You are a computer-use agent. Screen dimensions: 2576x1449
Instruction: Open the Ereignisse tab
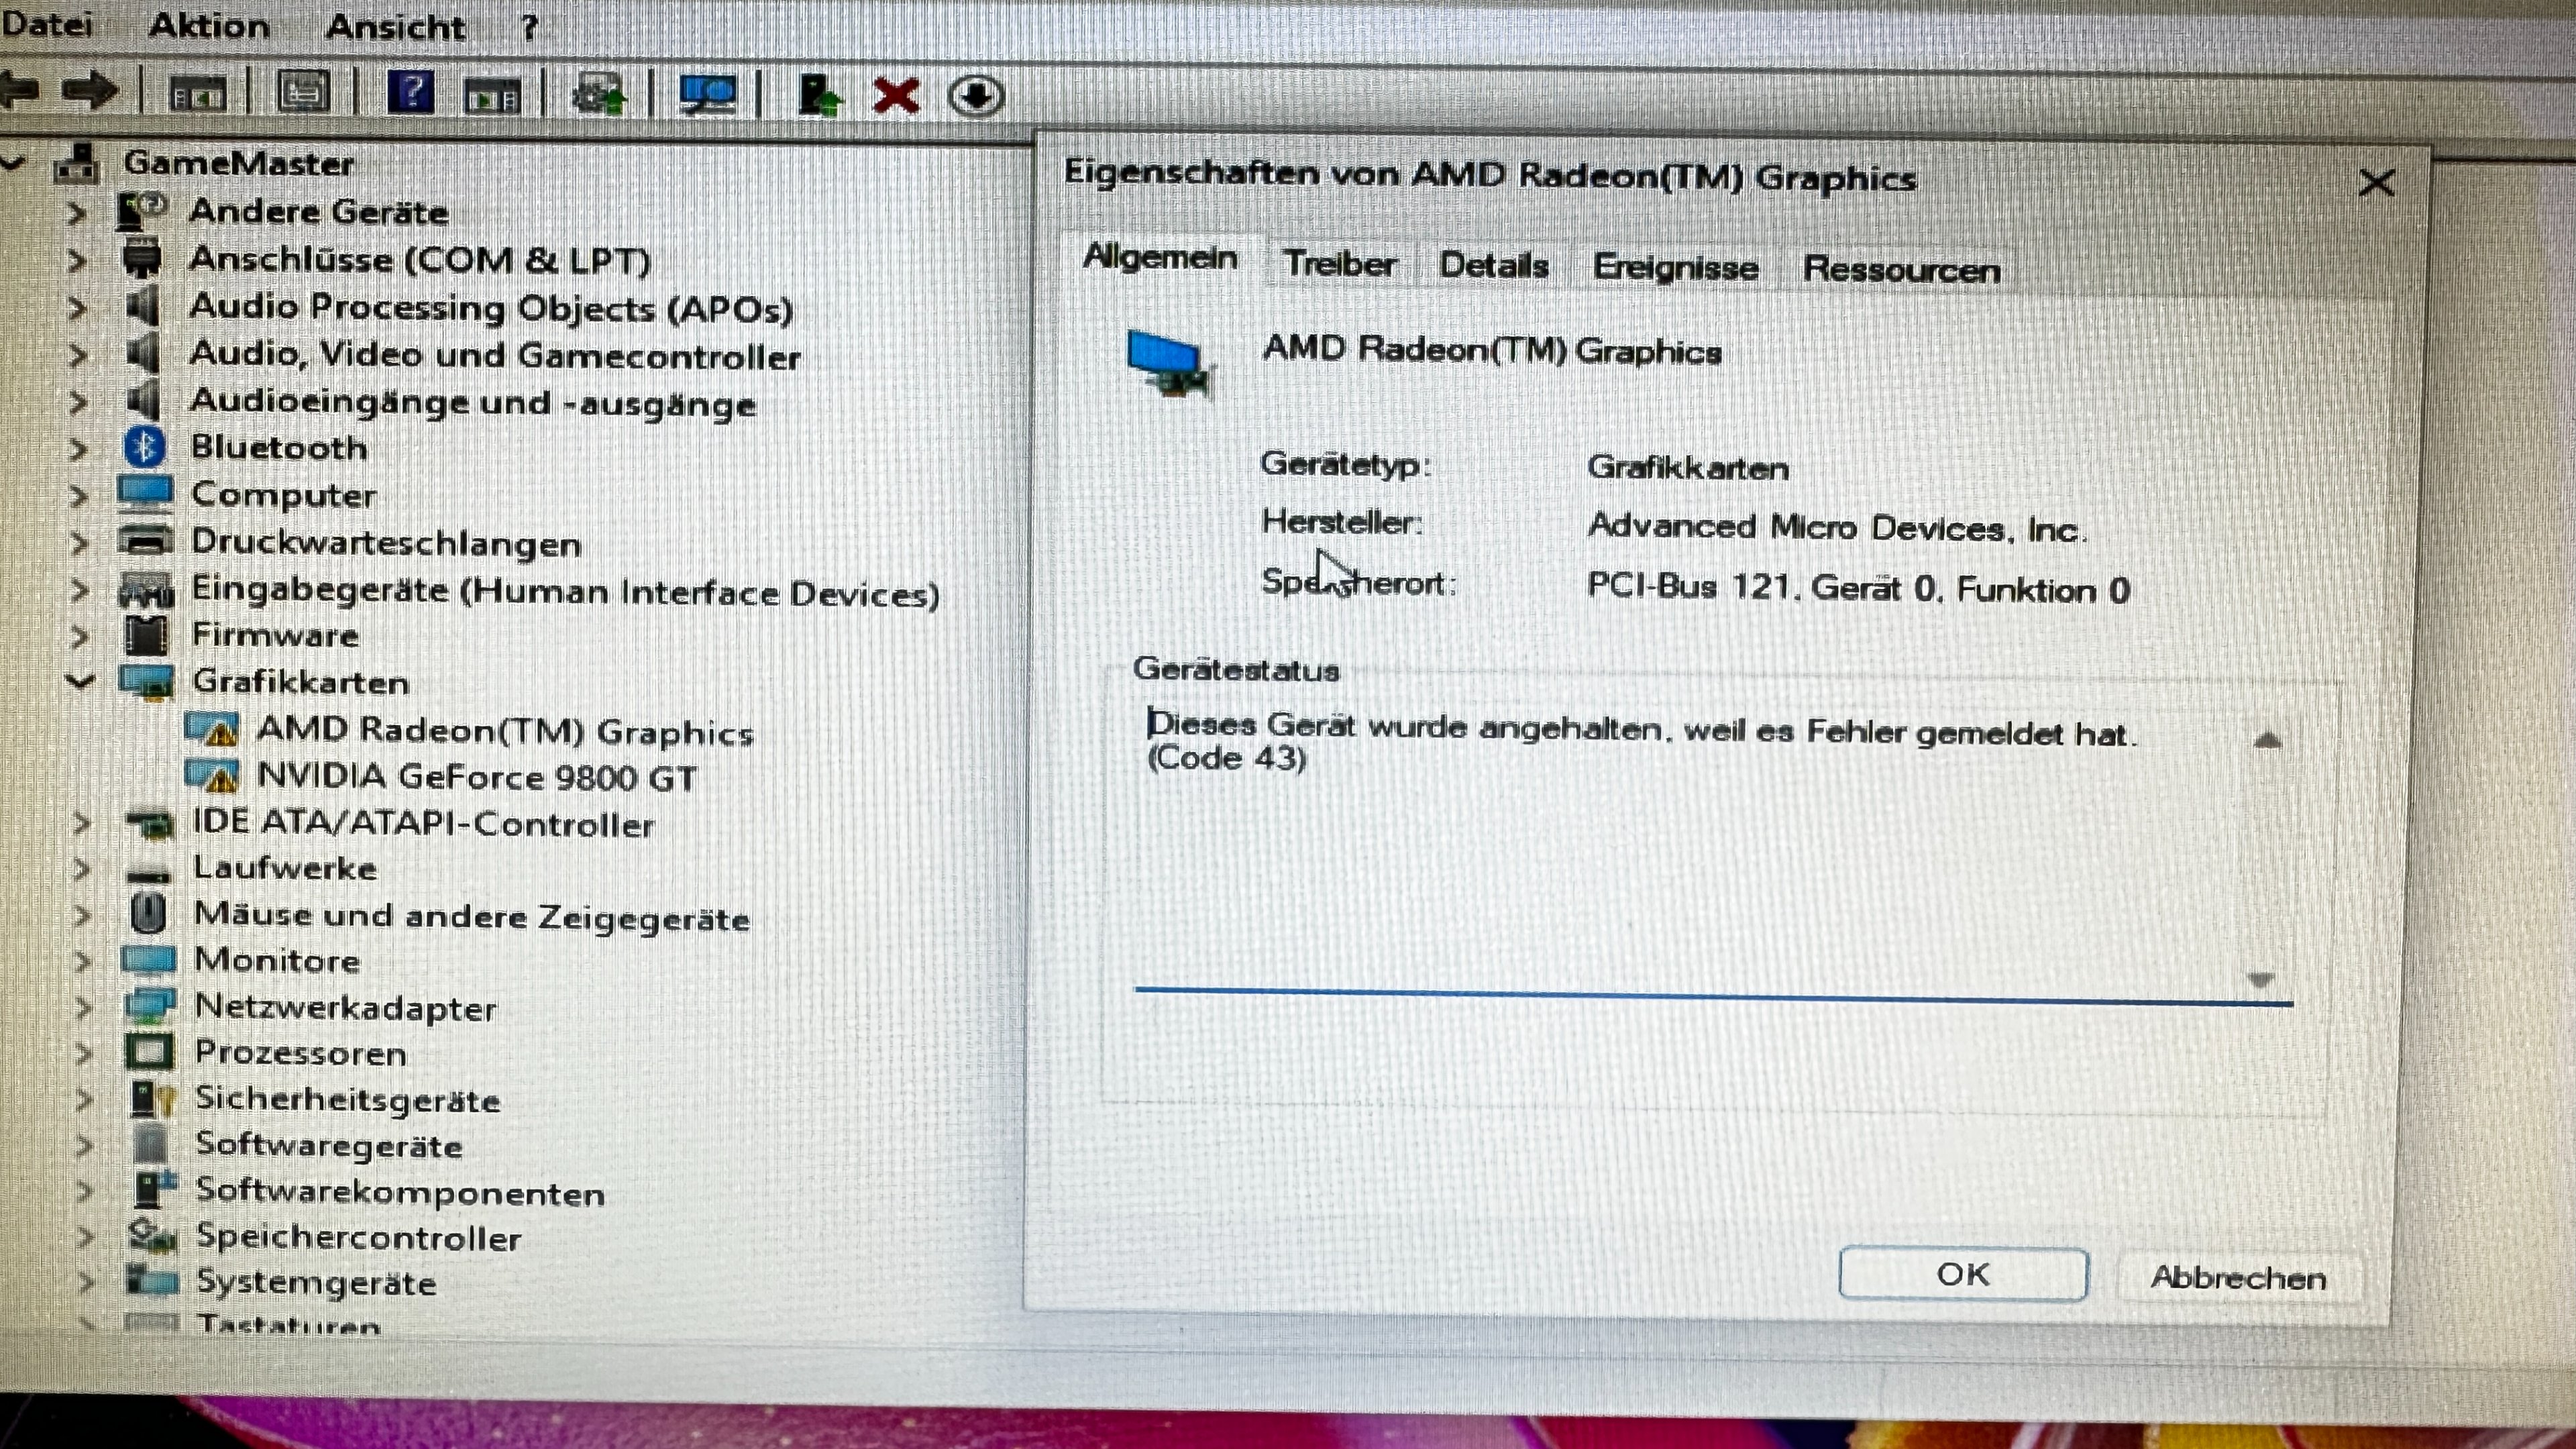1675,268
